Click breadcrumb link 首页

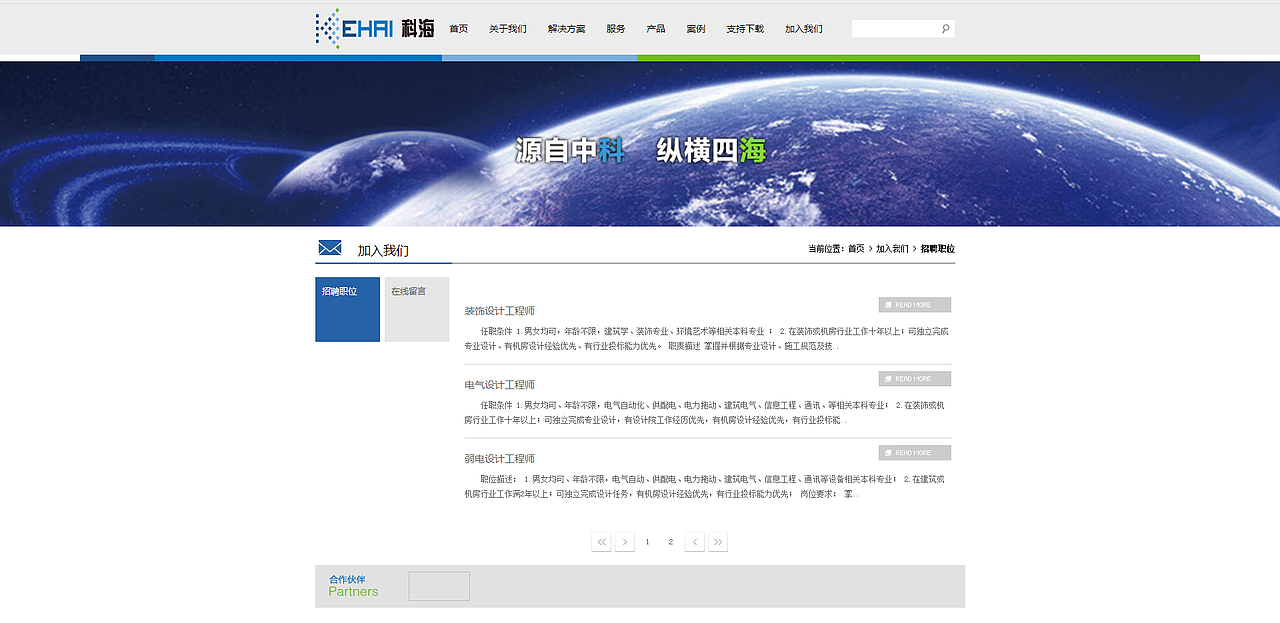tap(856, 249)
